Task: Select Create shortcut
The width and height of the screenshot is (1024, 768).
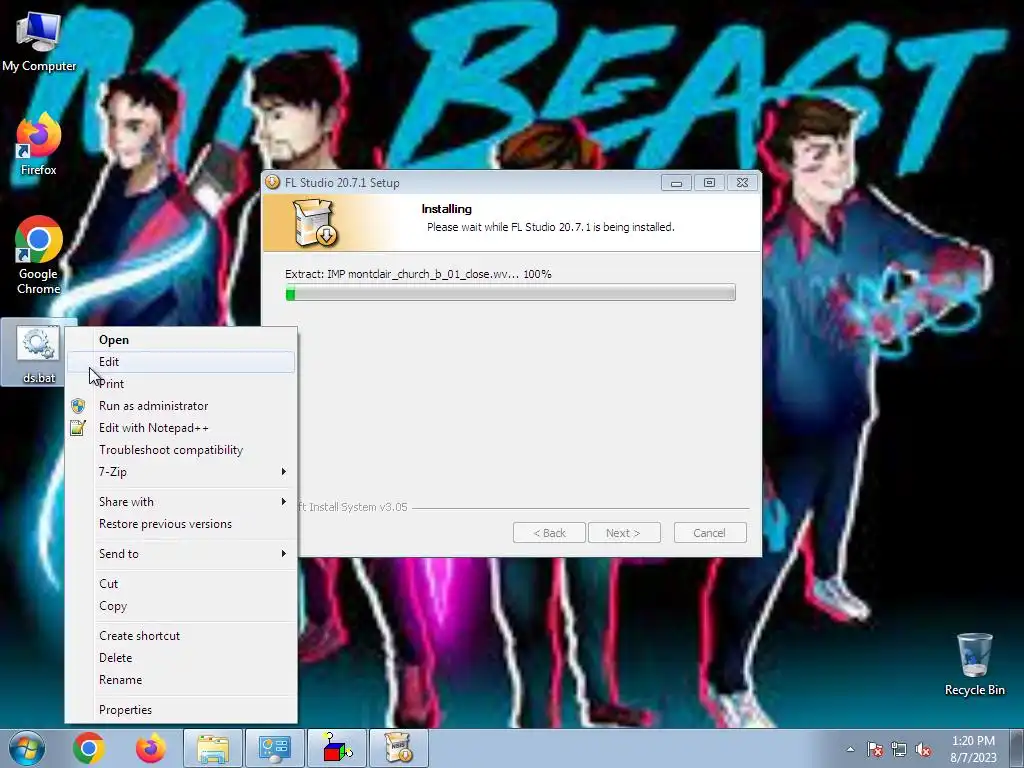Action: tap(181, 635)
